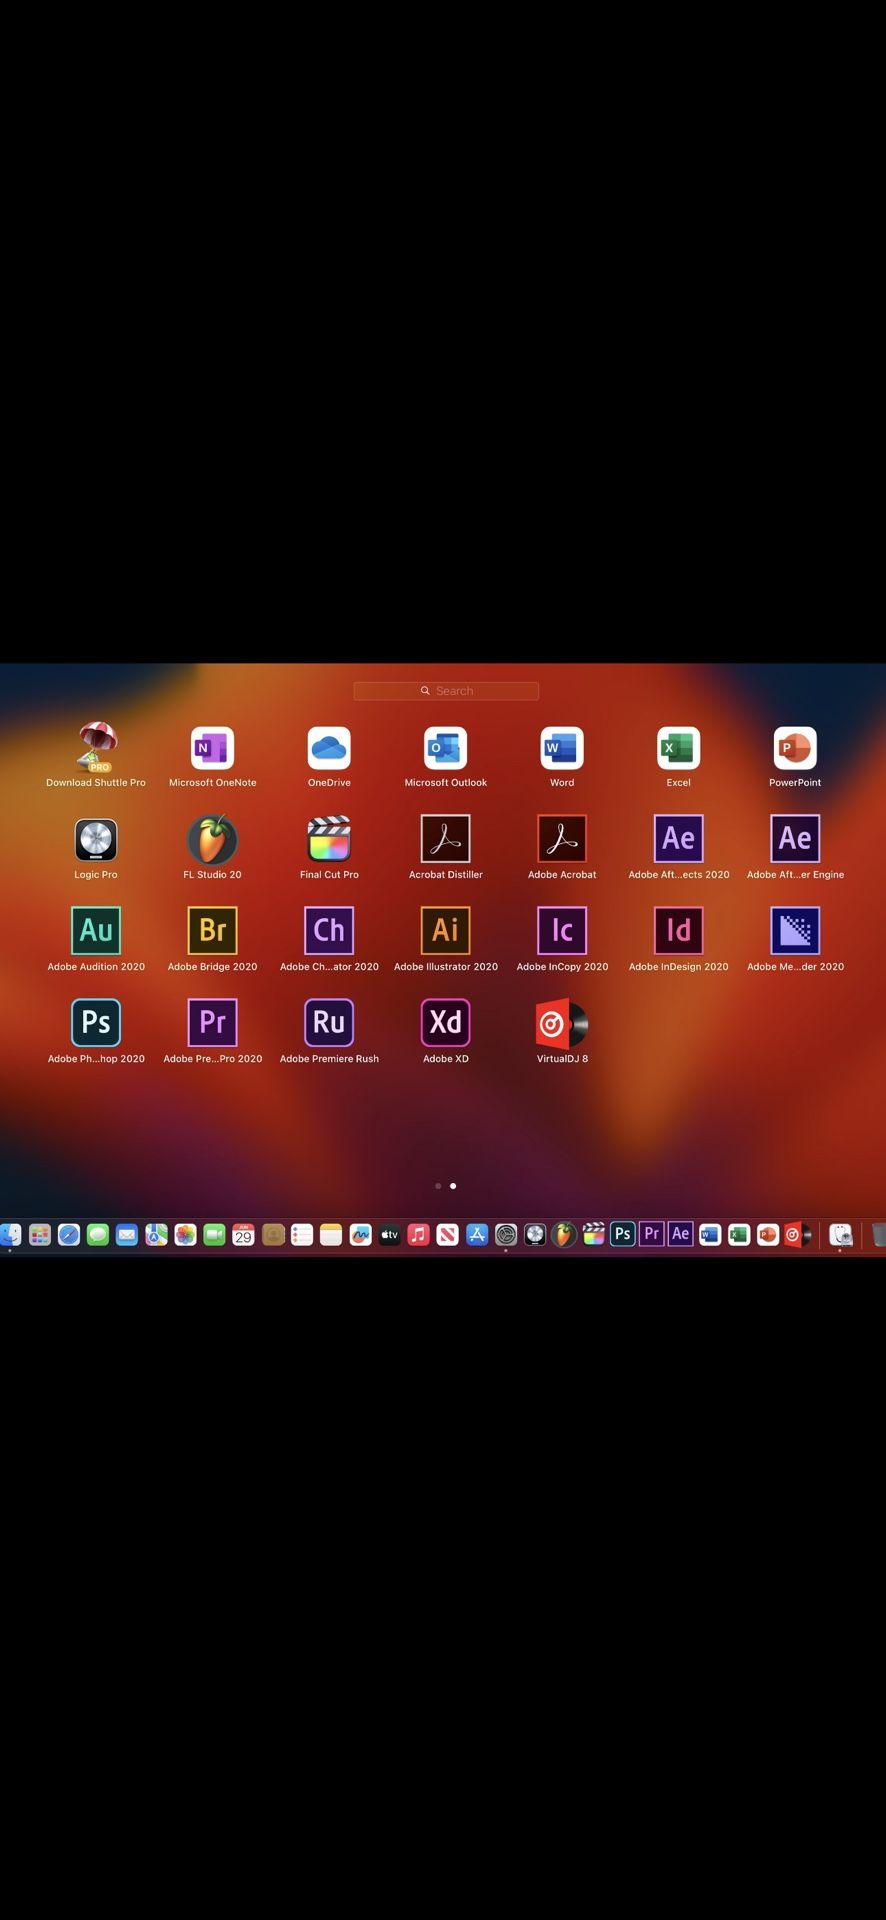
Task: Click the Launchpad search field
Action: [x=446, y=691]
